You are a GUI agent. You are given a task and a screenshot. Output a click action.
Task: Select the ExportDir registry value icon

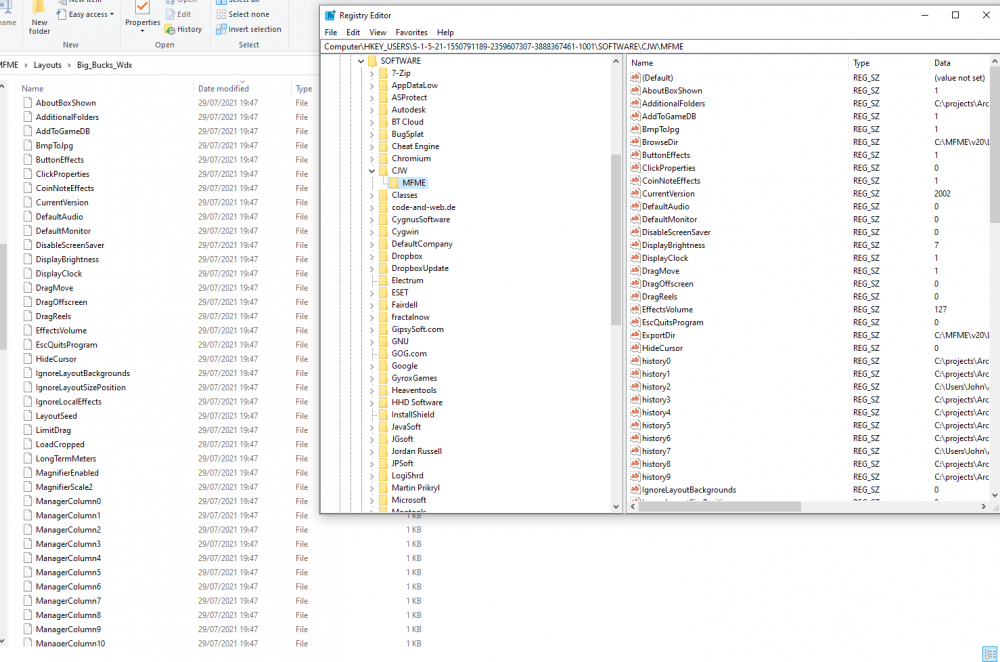pos(635,335)
